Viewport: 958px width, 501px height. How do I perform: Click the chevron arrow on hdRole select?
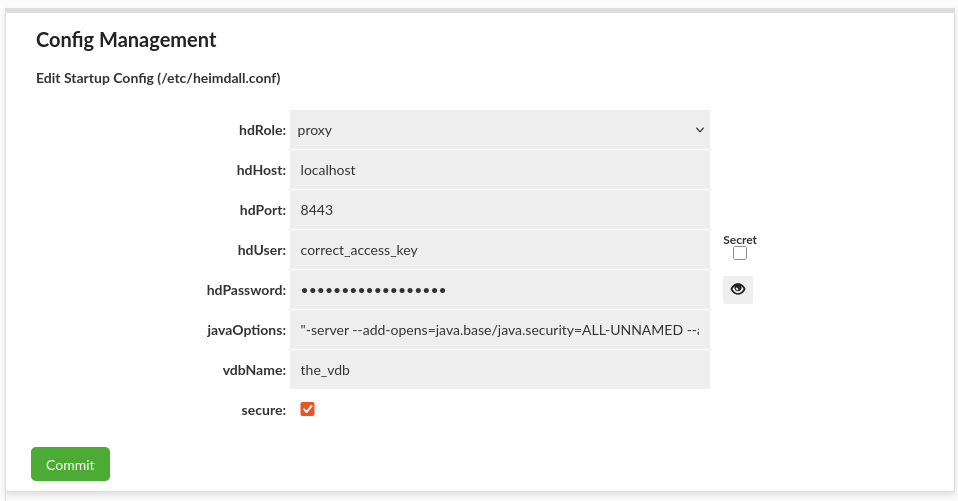click(x=700, y=130)
